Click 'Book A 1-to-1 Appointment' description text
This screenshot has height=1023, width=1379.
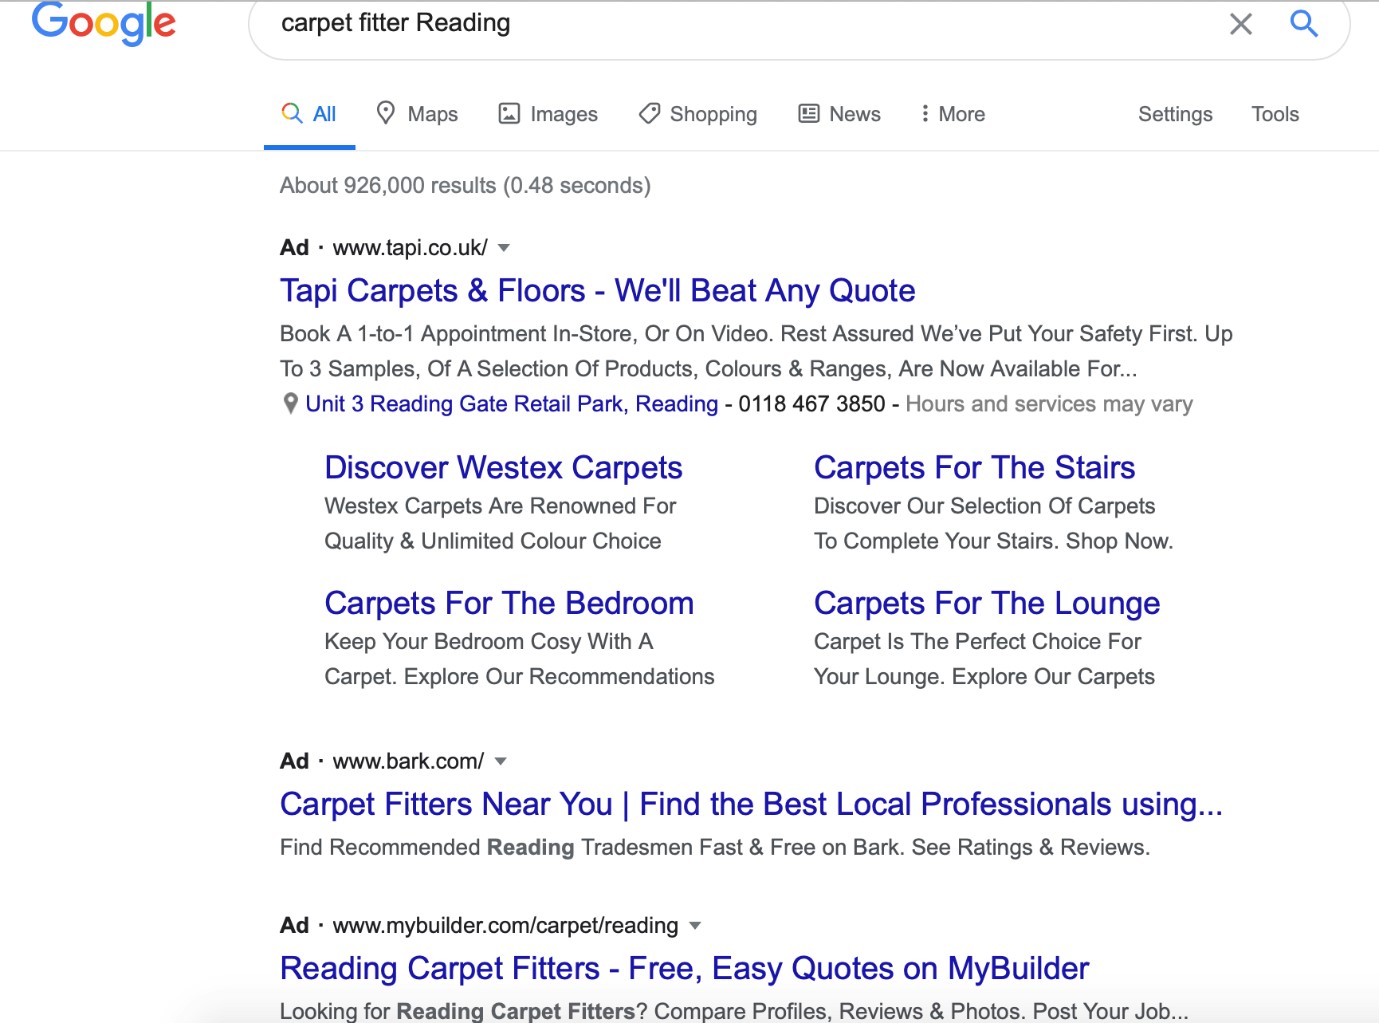coord(756,351)
